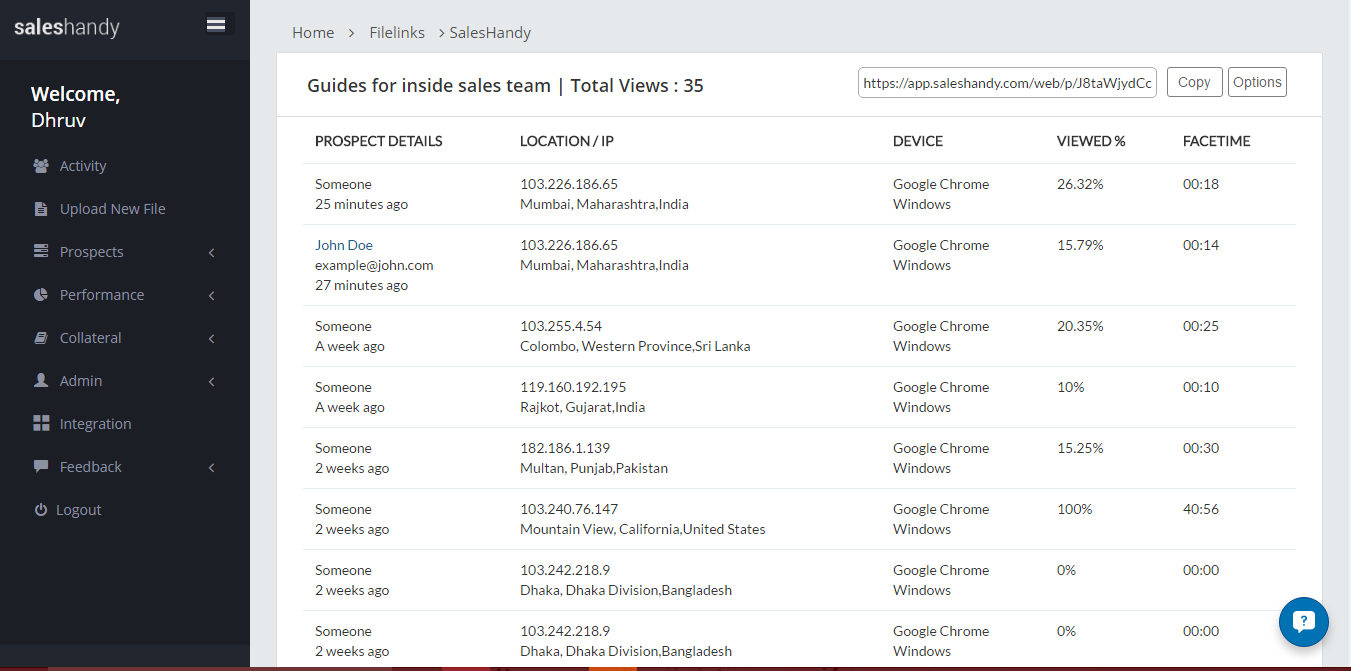The height and width of the screenshot is (671, 1351).
Task: Open the Options button
Action: click(1257, 83)
